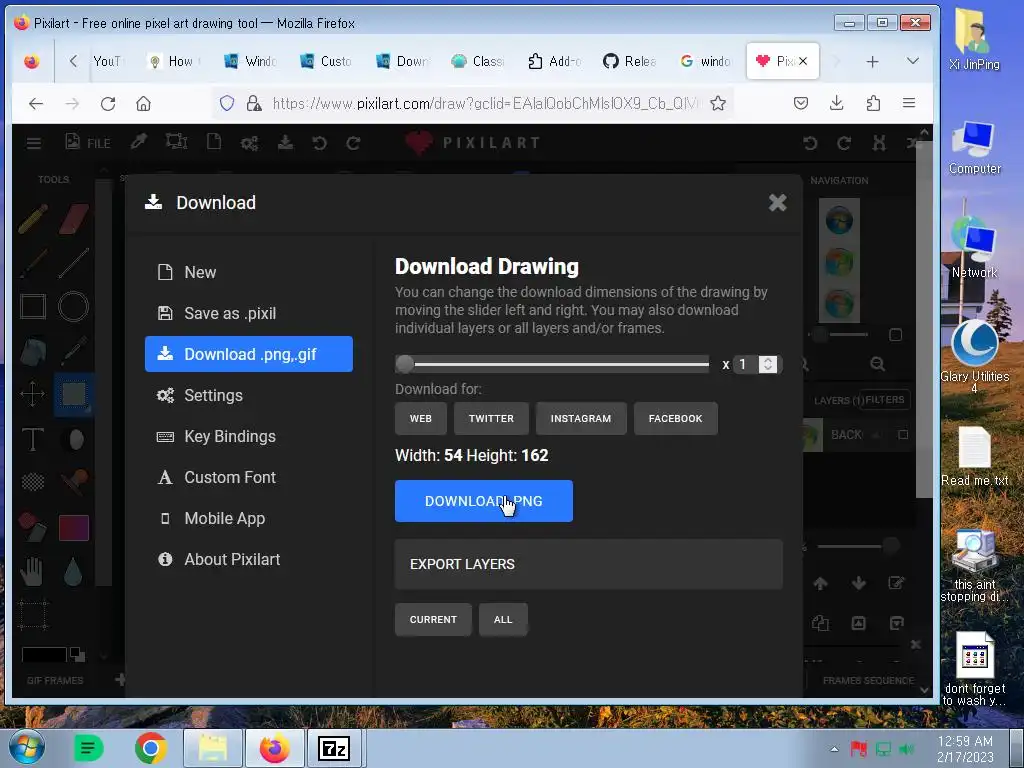Close the Pixilart tab
Viewport: 1024px width, 768px height.
[803, 61]
